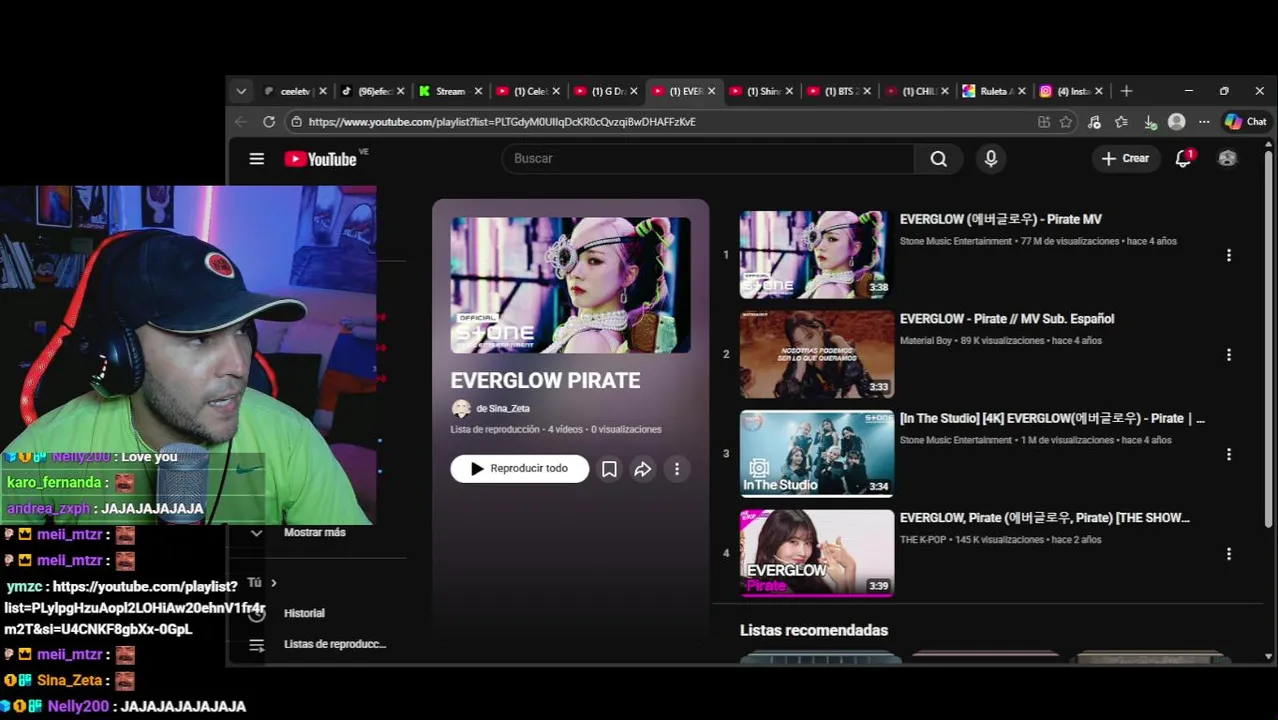Image resolution: width=1278 pixels, height=720 pixels.
Task: Share the playlist via the arrow icon
Action: 643,469
